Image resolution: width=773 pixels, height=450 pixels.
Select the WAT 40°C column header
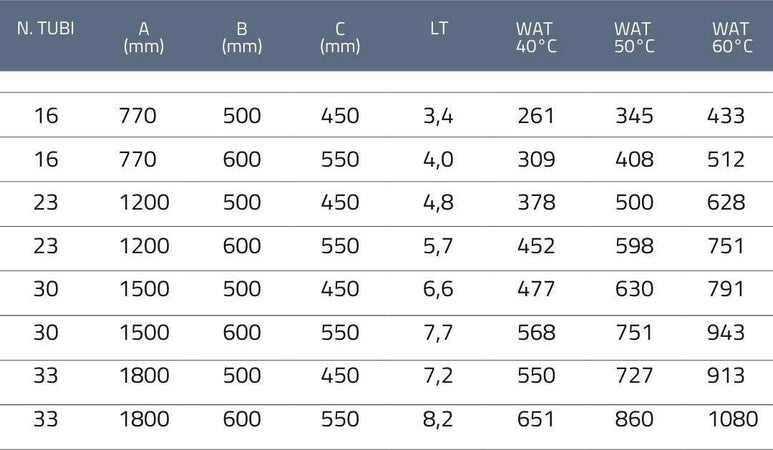coord(536,37)
